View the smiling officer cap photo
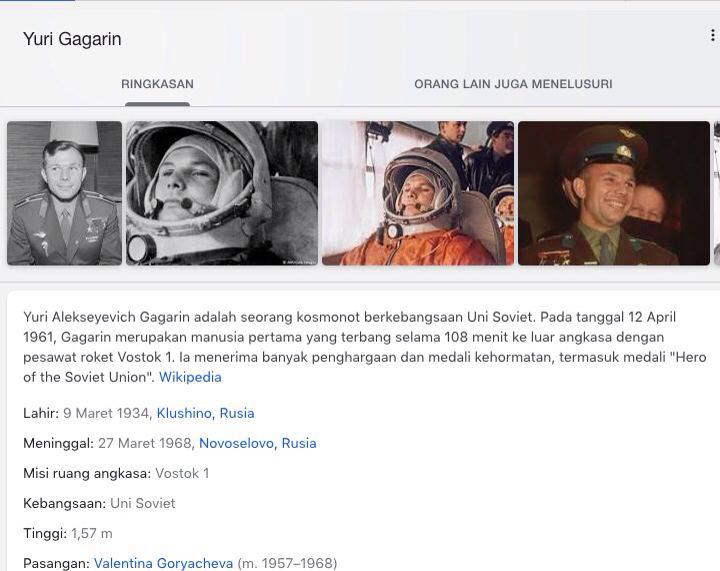The width and height of the screenshot is (720, 571). (614, 193)
